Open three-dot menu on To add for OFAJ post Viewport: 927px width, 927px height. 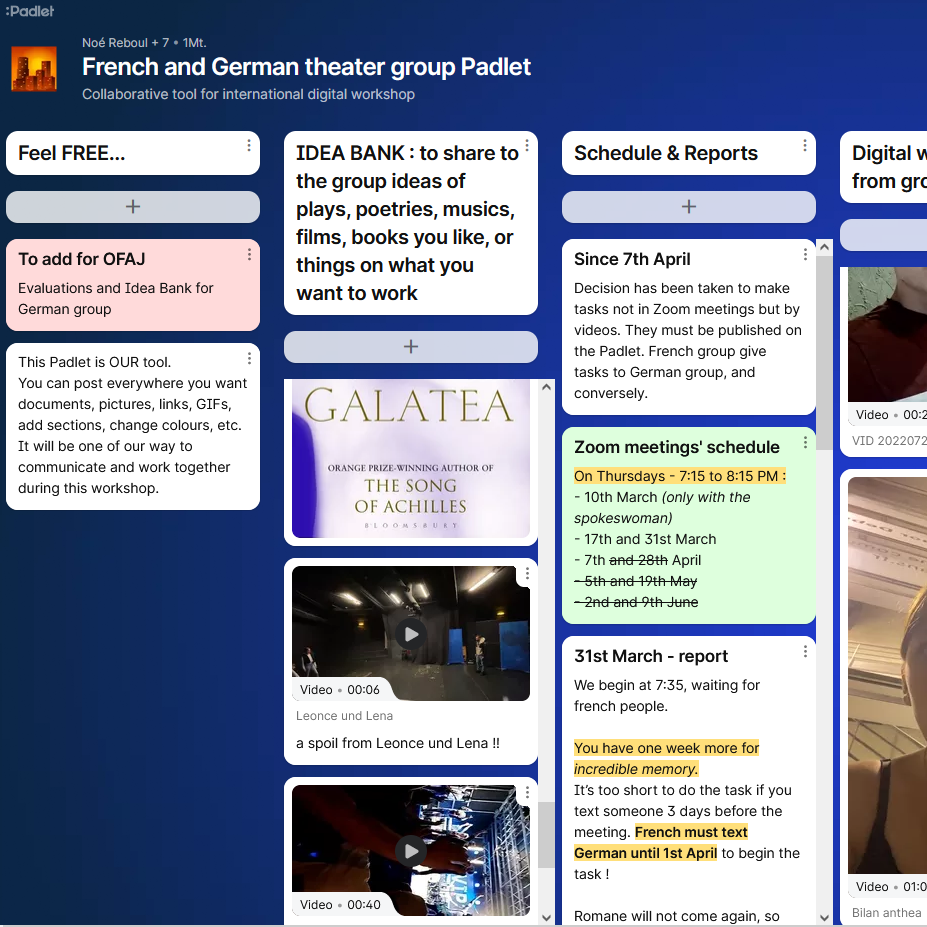coord(249,255)
